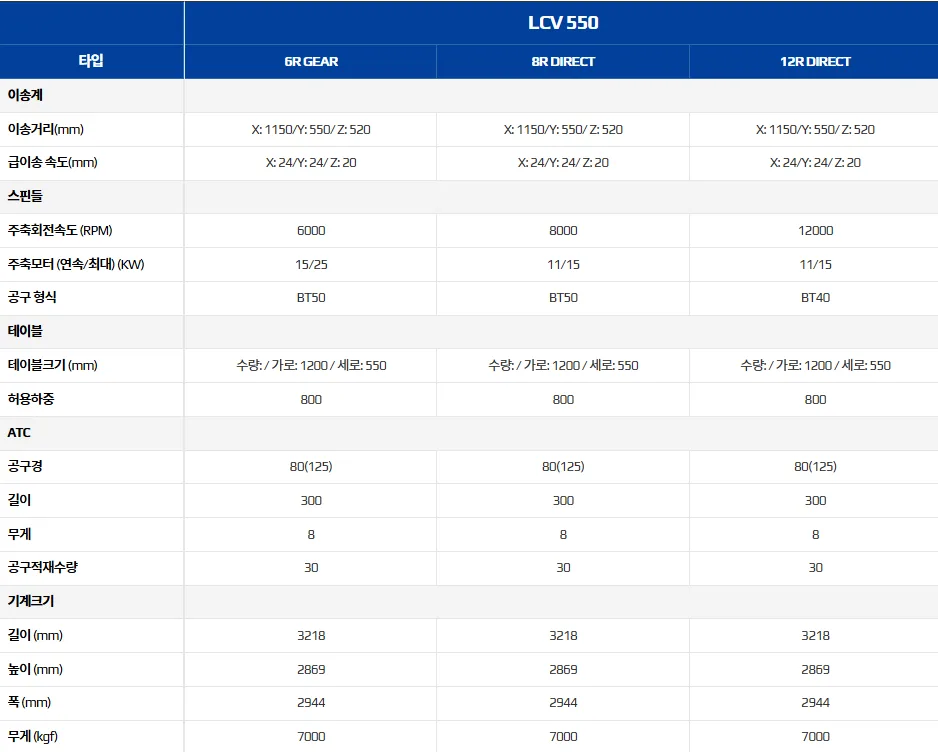Select the 12R DIRECT column header
The height and width of the screenshot is (752, 938).
(x=815, y=62)
